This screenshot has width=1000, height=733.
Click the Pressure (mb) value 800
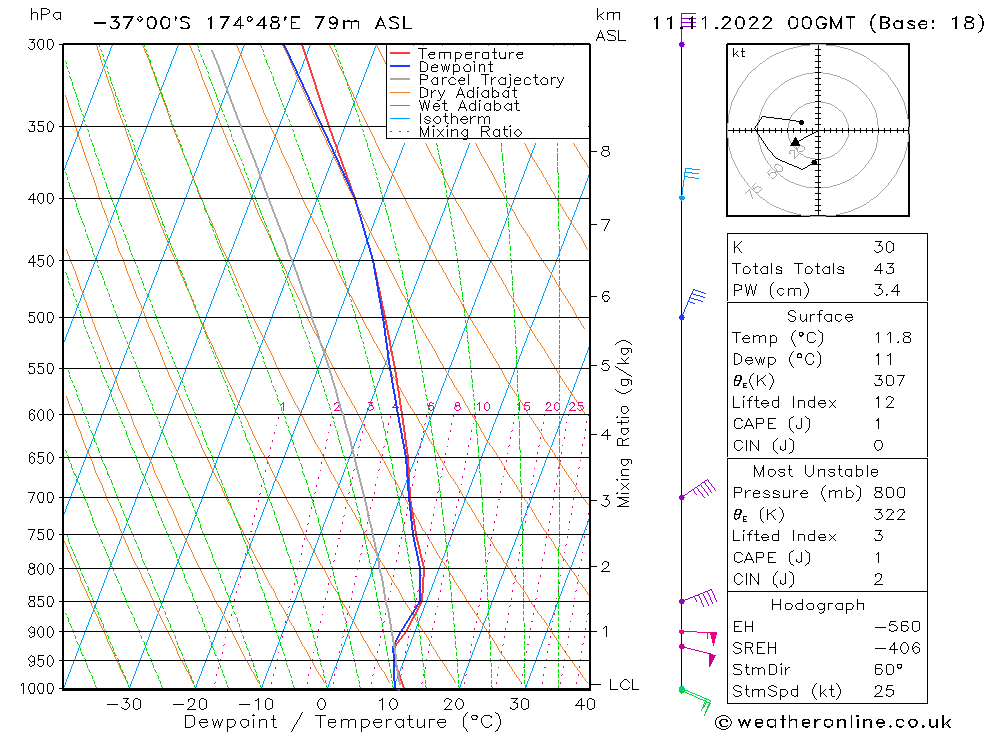pos(890,492)
